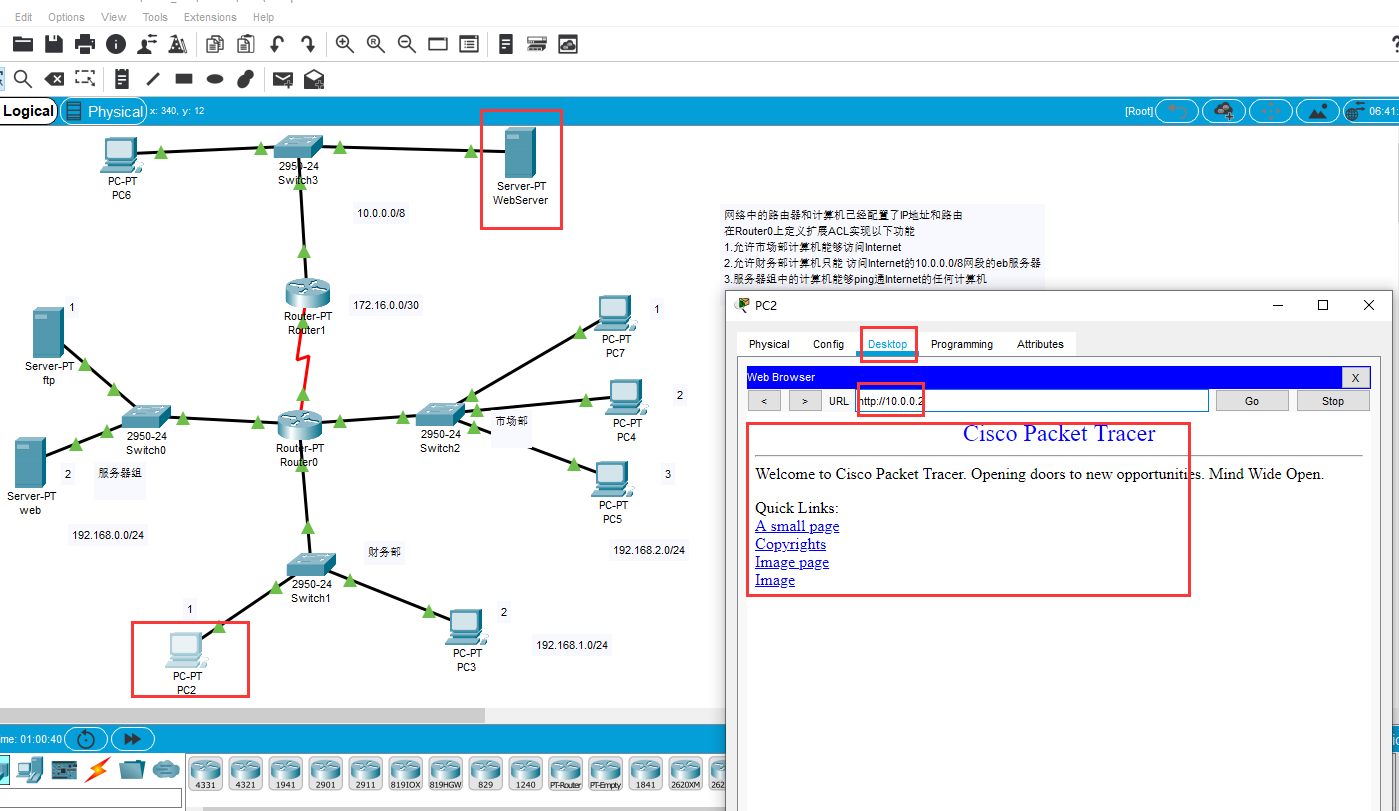The height and width of the screenshot is (811, 1399).
Task: Paste with the clipboard paste icon
Action: 246,44
